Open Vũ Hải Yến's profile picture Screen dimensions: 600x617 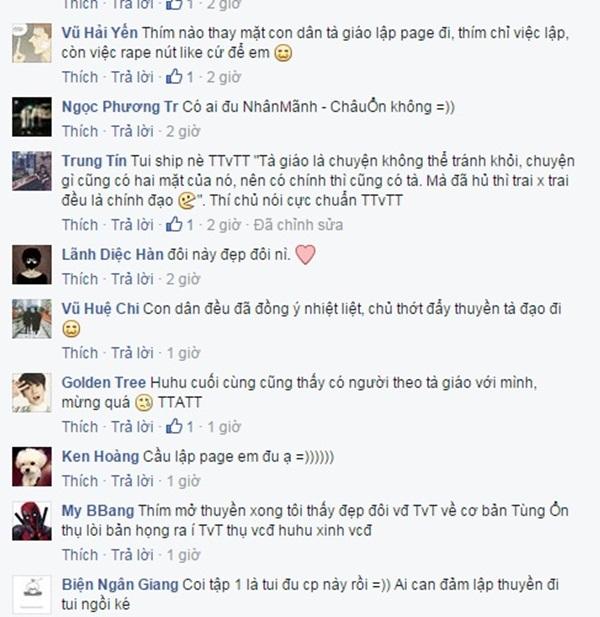[x=32, y=43]
